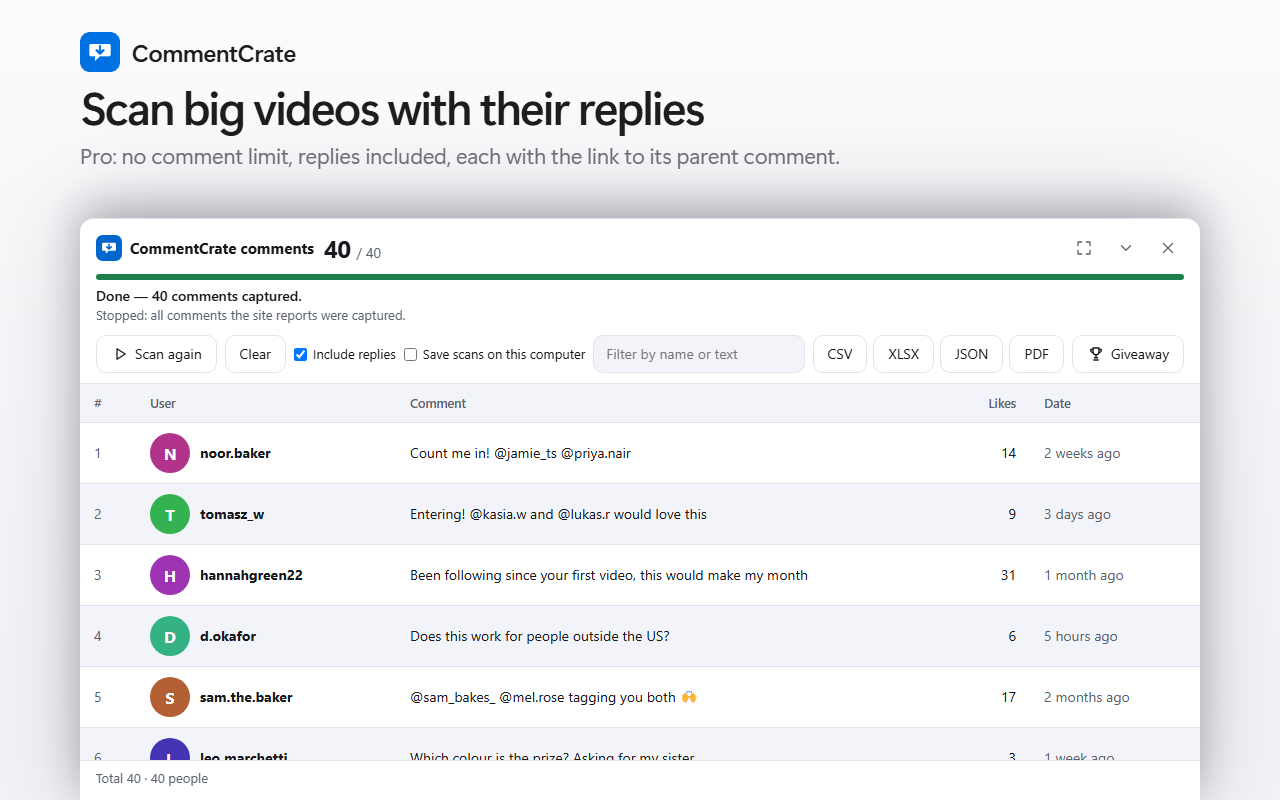
Task: Enable Save scans on this computer
Action: [x=411, y=354]
